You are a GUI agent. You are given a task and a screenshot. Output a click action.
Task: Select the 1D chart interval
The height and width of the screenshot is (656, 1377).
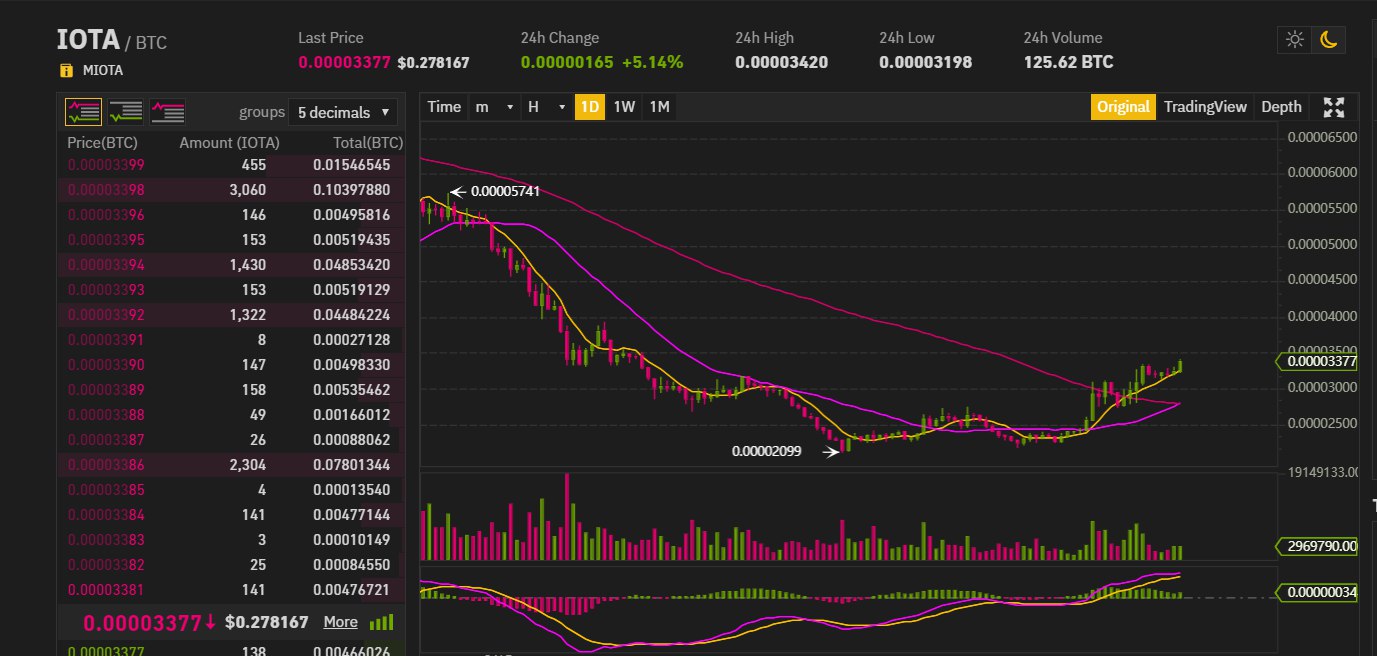[591, 107]
